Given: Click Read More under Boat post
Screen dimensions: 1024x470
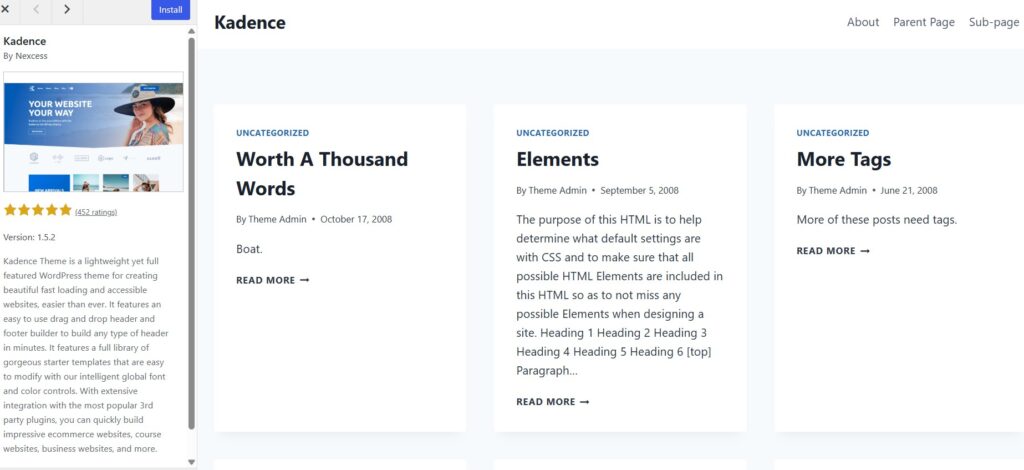Looking at the screenshot, I should click(x=272, y=280).
